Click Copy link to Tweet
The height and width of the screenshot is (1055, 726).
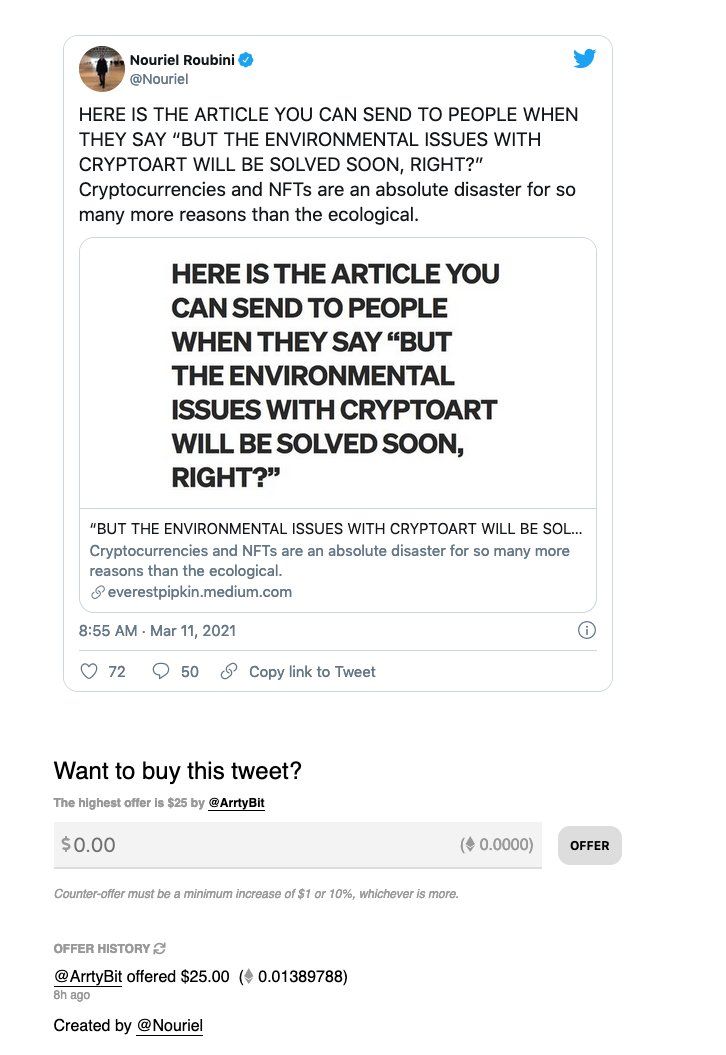click(x=312, y=671)
